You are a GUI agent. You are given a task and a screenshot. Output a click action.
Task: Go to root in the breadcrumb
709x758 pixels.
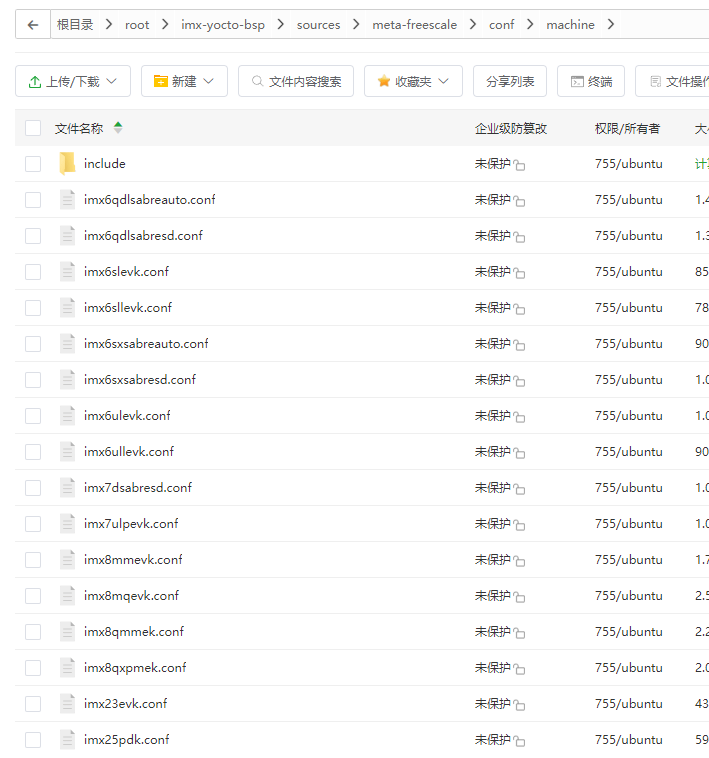pyautogui.click(x=137, y=25)
